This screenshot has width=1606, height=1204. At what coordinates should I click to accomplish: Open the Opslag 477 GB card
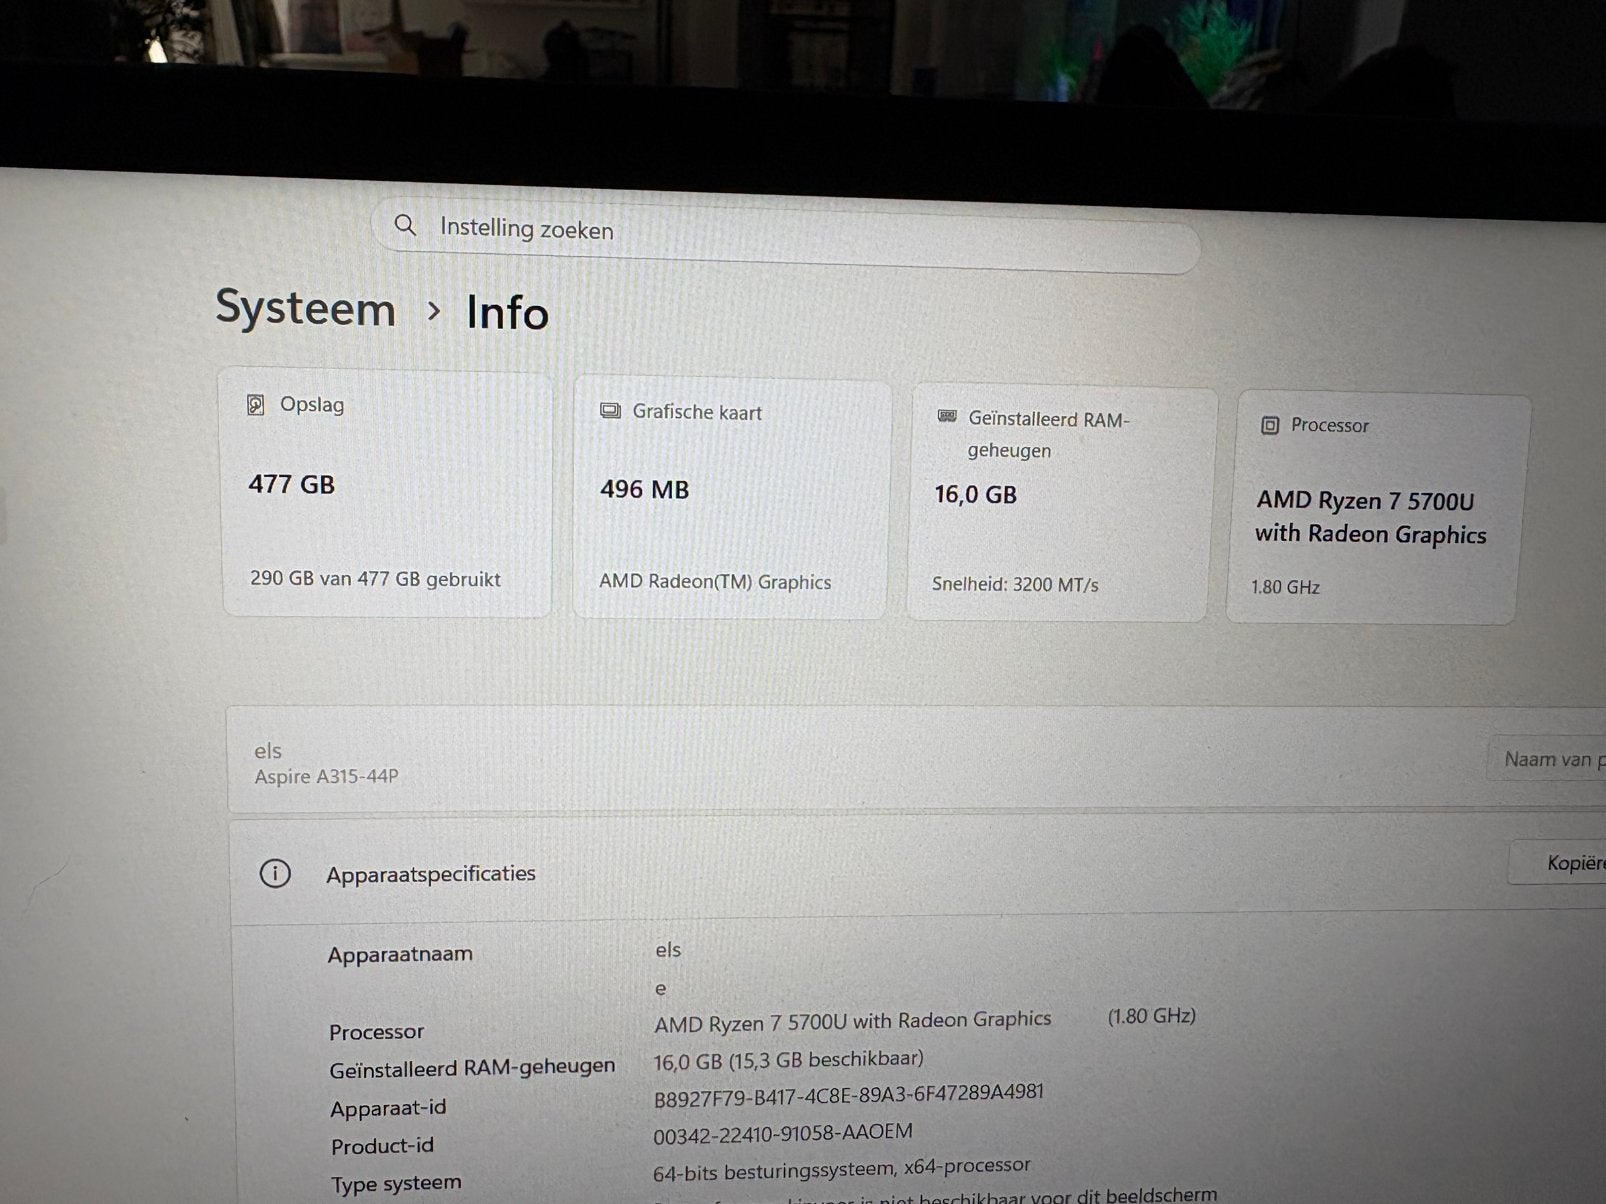point(386,493)
